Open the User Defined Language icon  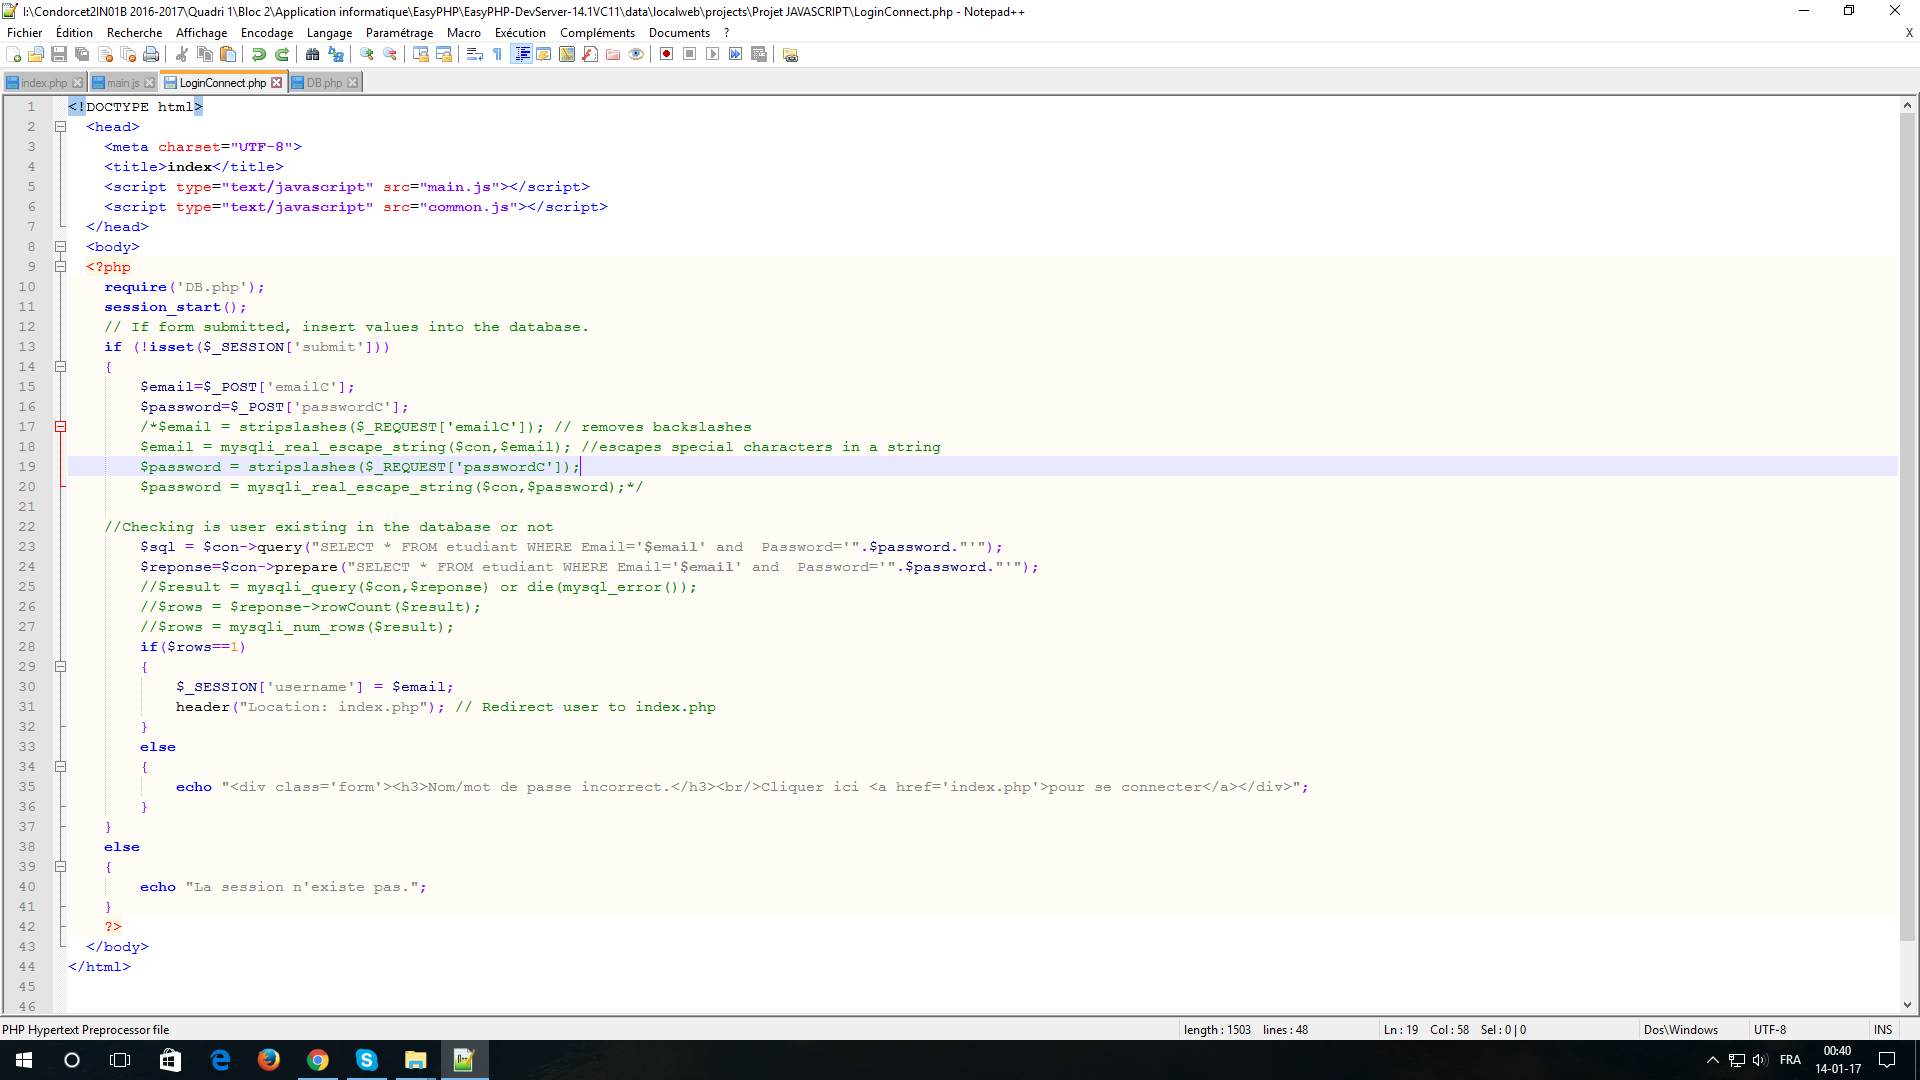click(x=544, y=55)
